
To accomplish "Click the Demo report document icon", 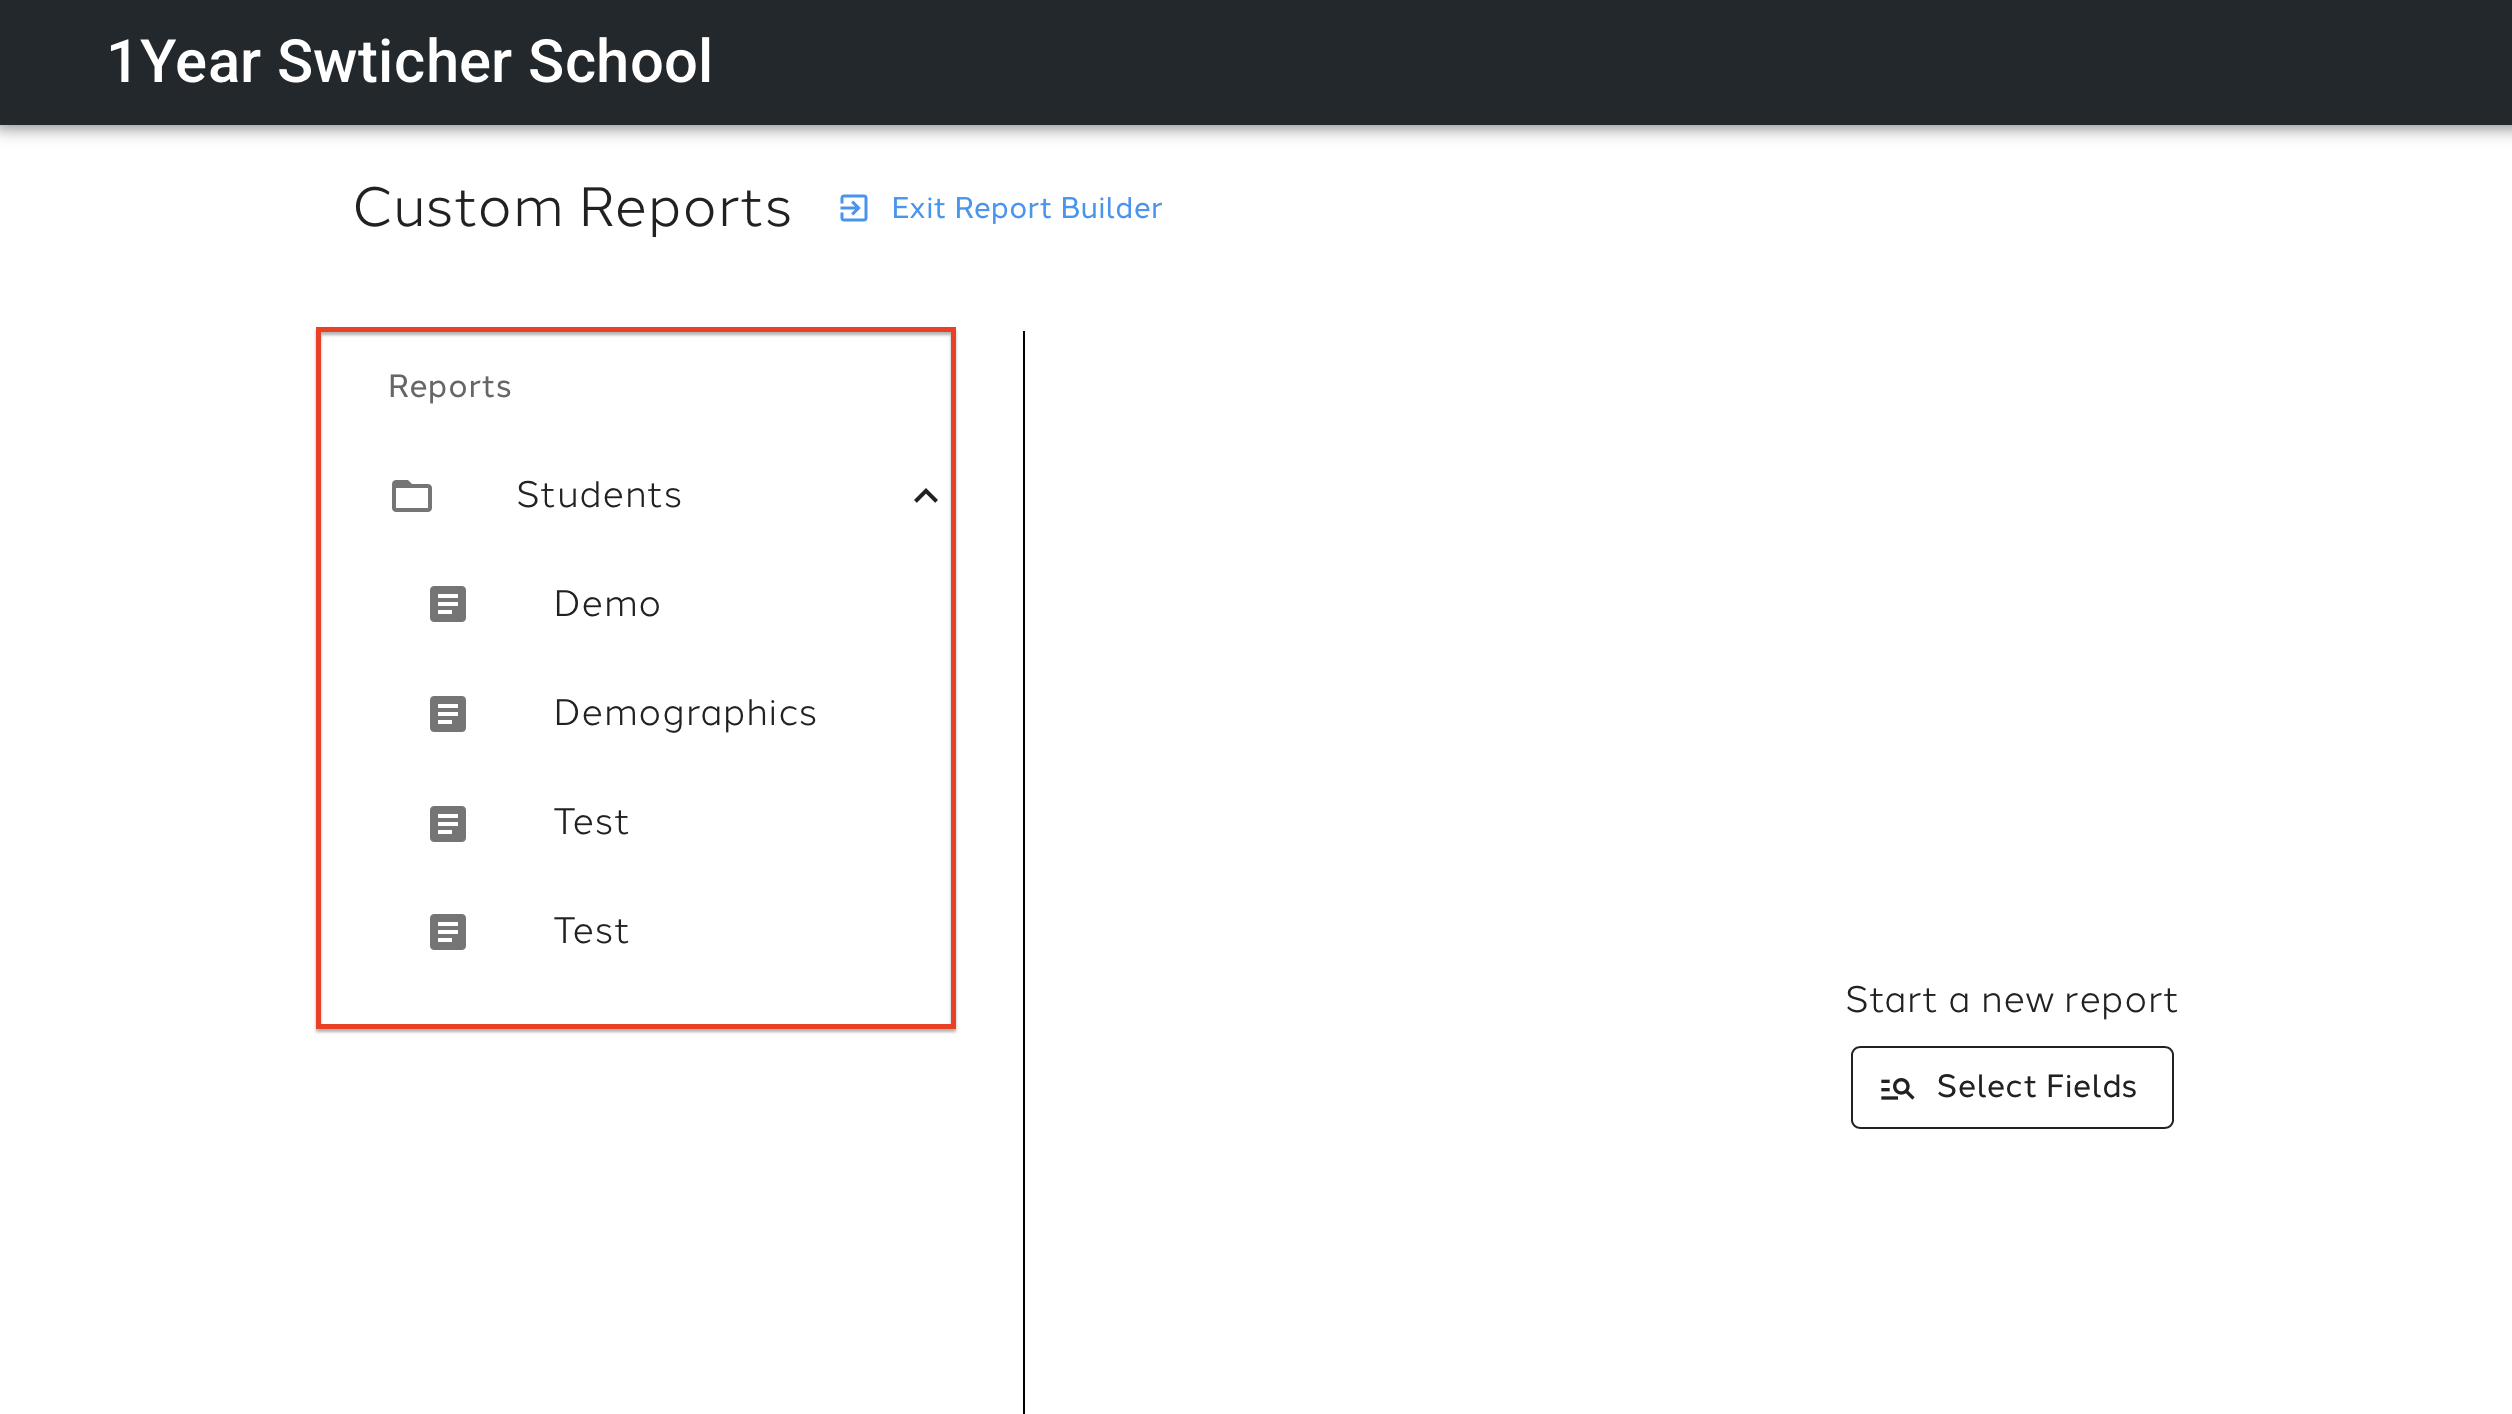I will tap(447, 604).
